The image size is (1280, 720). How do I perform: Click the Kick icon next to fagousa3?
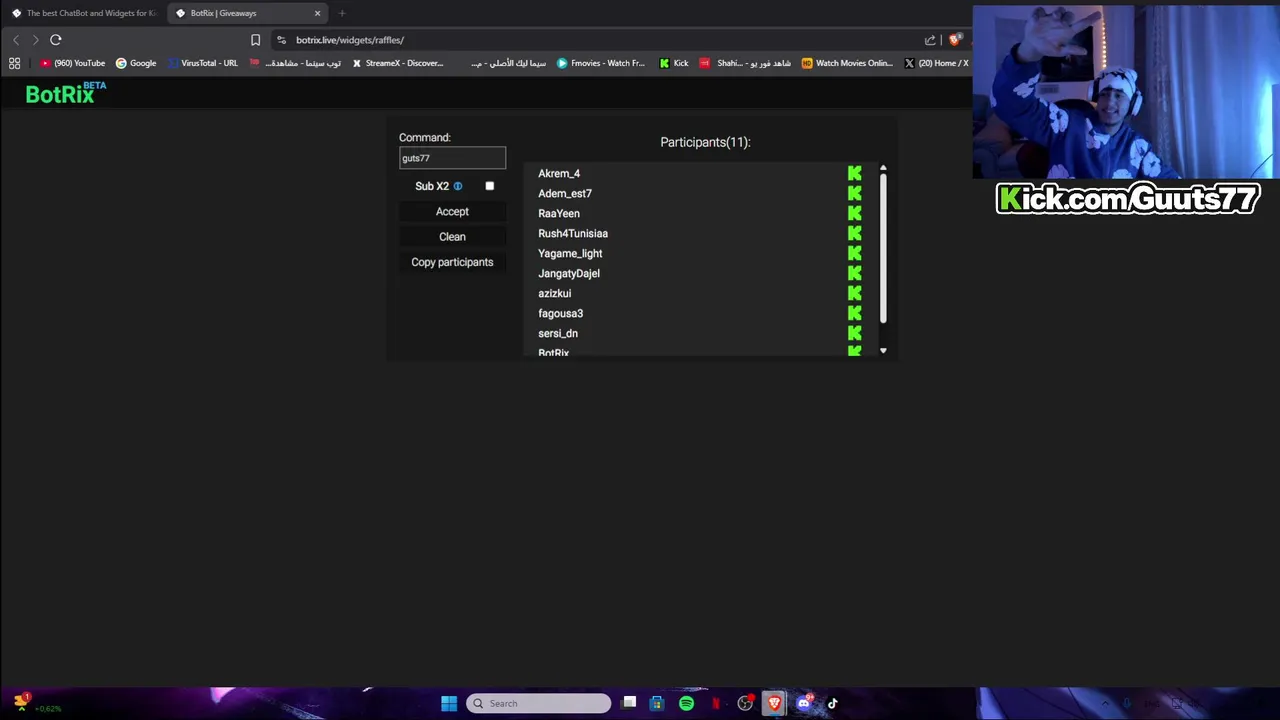tap(855, 313)
